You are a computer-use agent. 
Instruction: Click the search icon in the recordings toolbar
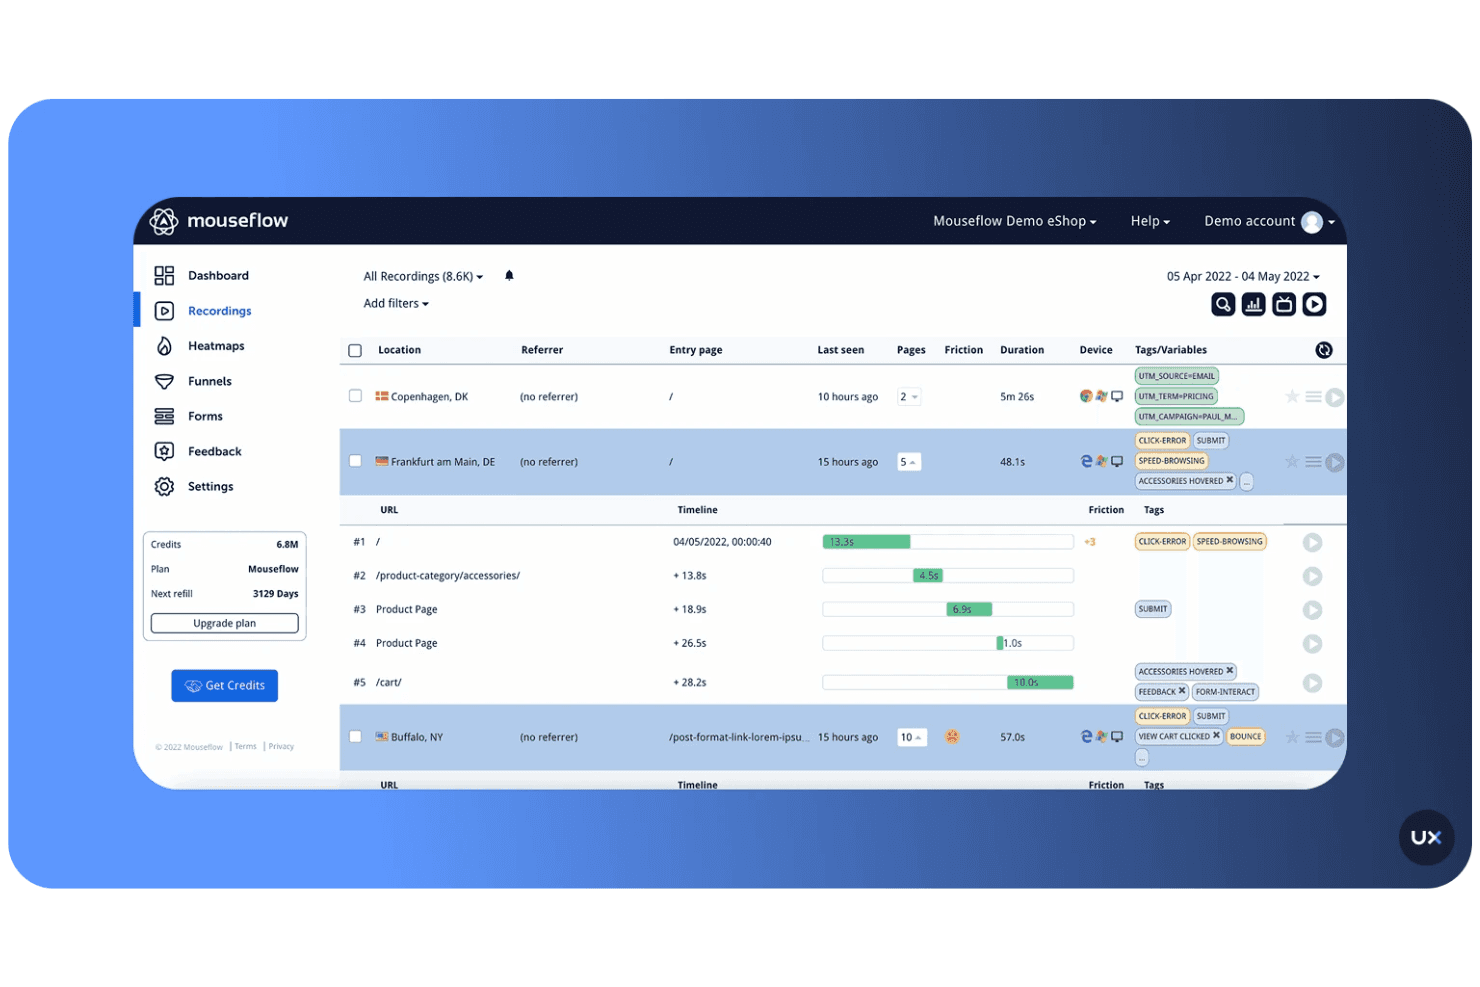pos(1222,304)
